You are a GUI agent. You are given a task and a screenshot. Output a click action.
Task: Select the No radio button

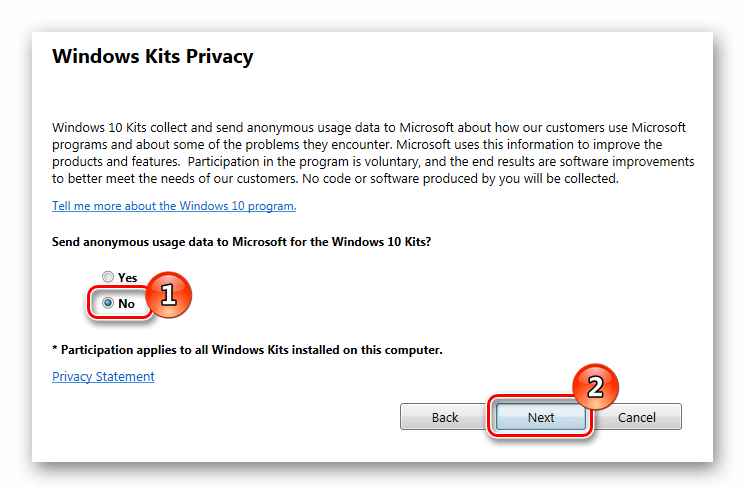click(x=108, y=303)
